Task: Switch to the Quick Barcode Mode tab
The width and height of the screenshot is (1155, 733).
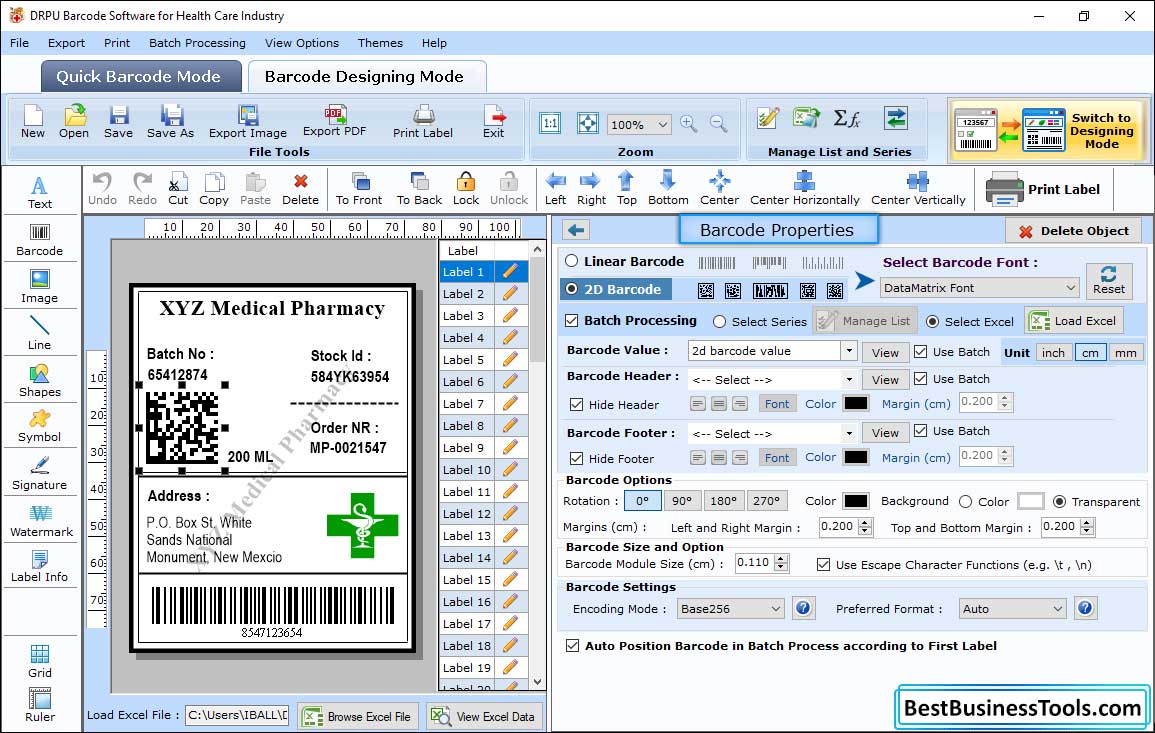Action: (140, 77)
